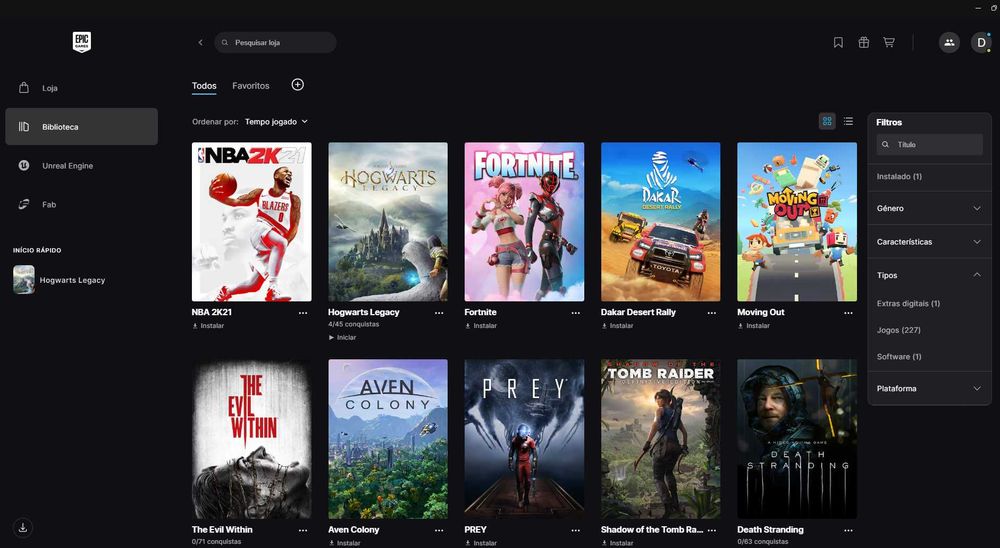Expand the Plataforma filter

[x=929, y=388]
